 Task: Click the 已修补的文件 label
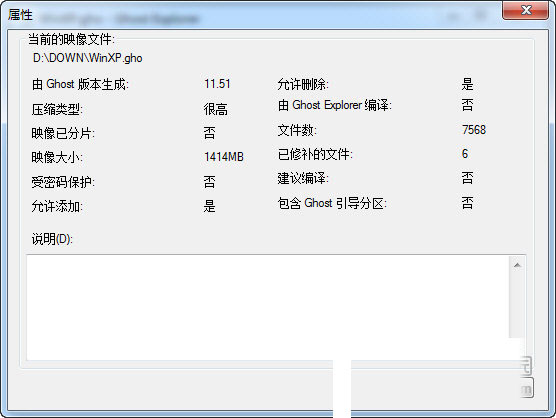tap(315, 154)
